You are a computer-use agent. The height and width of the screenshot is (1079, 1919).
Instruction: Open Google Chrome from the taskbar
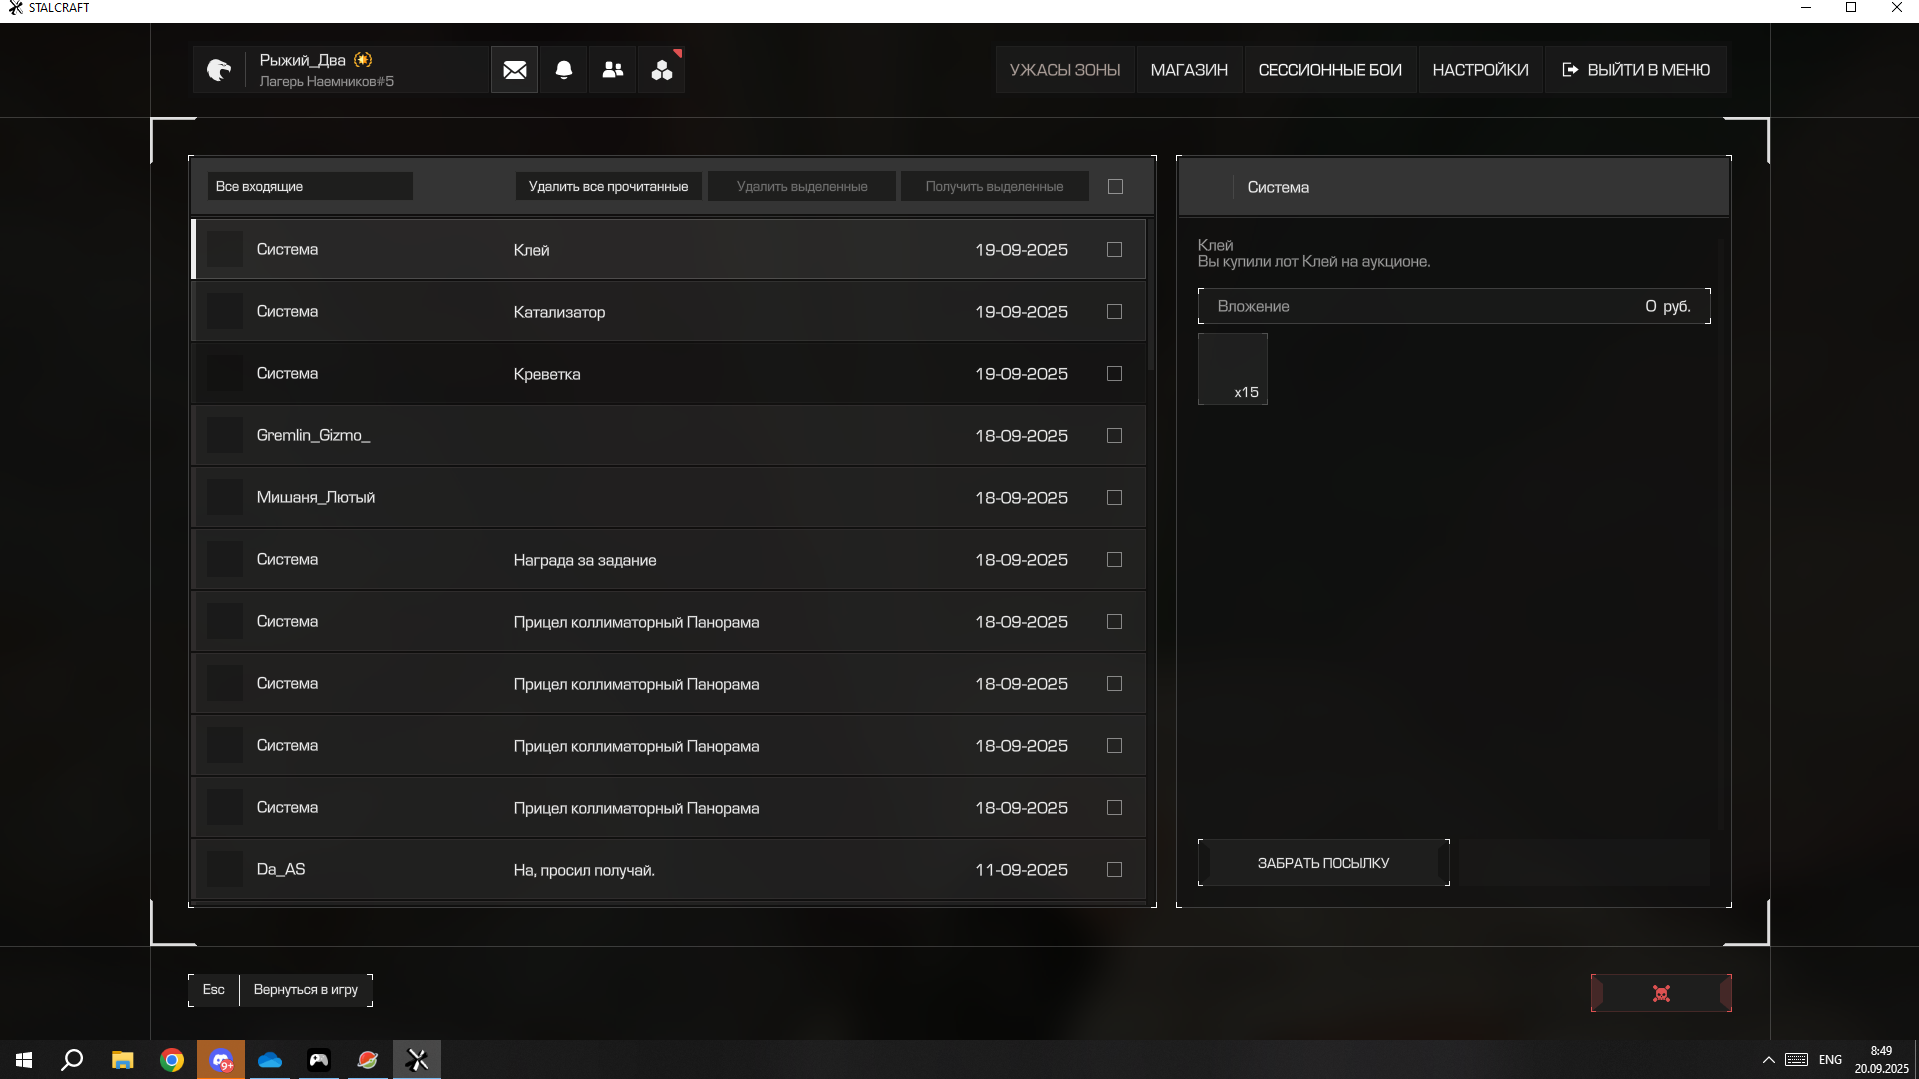[x=172, y=1060]
